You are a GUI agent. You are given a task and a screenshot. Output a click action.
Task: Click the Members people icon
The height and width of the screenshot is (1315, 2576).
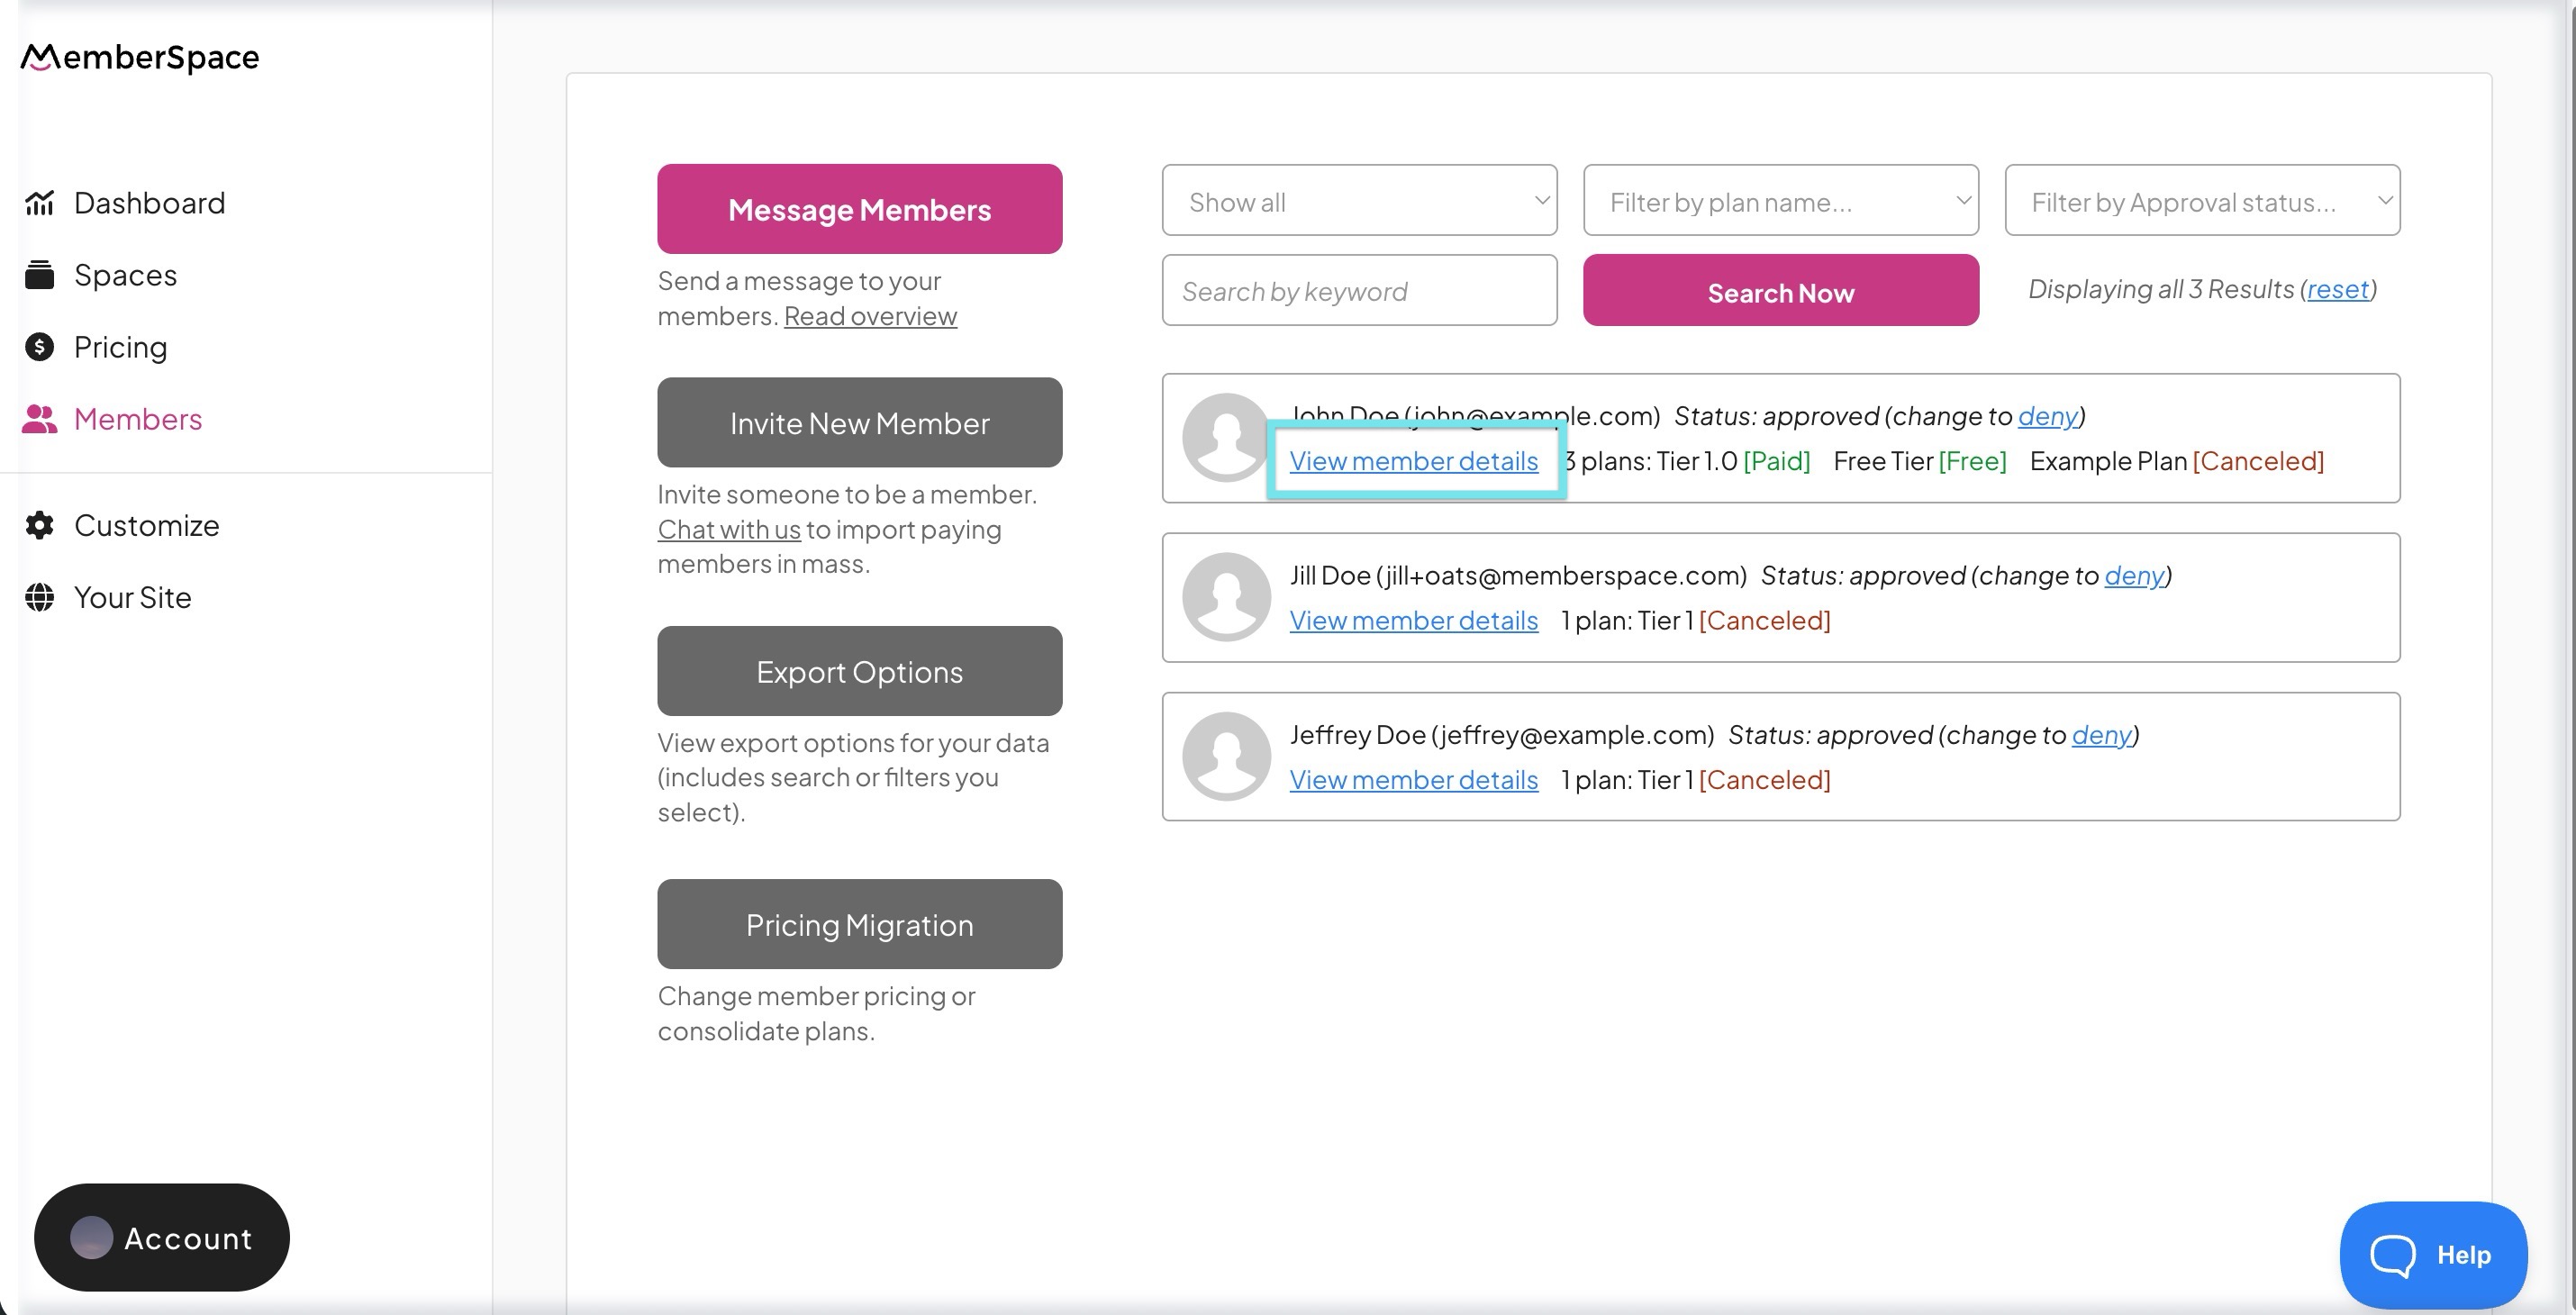39,419
